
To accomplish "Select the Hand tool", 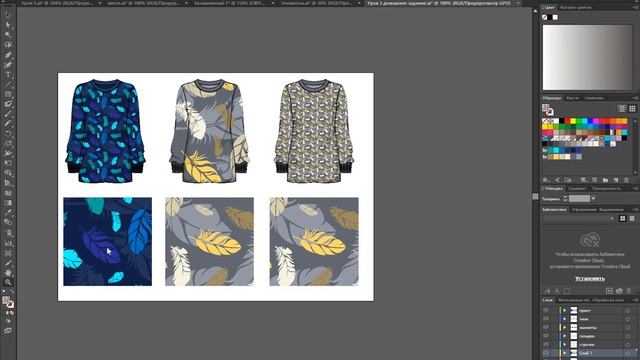I will click(8, 272).
